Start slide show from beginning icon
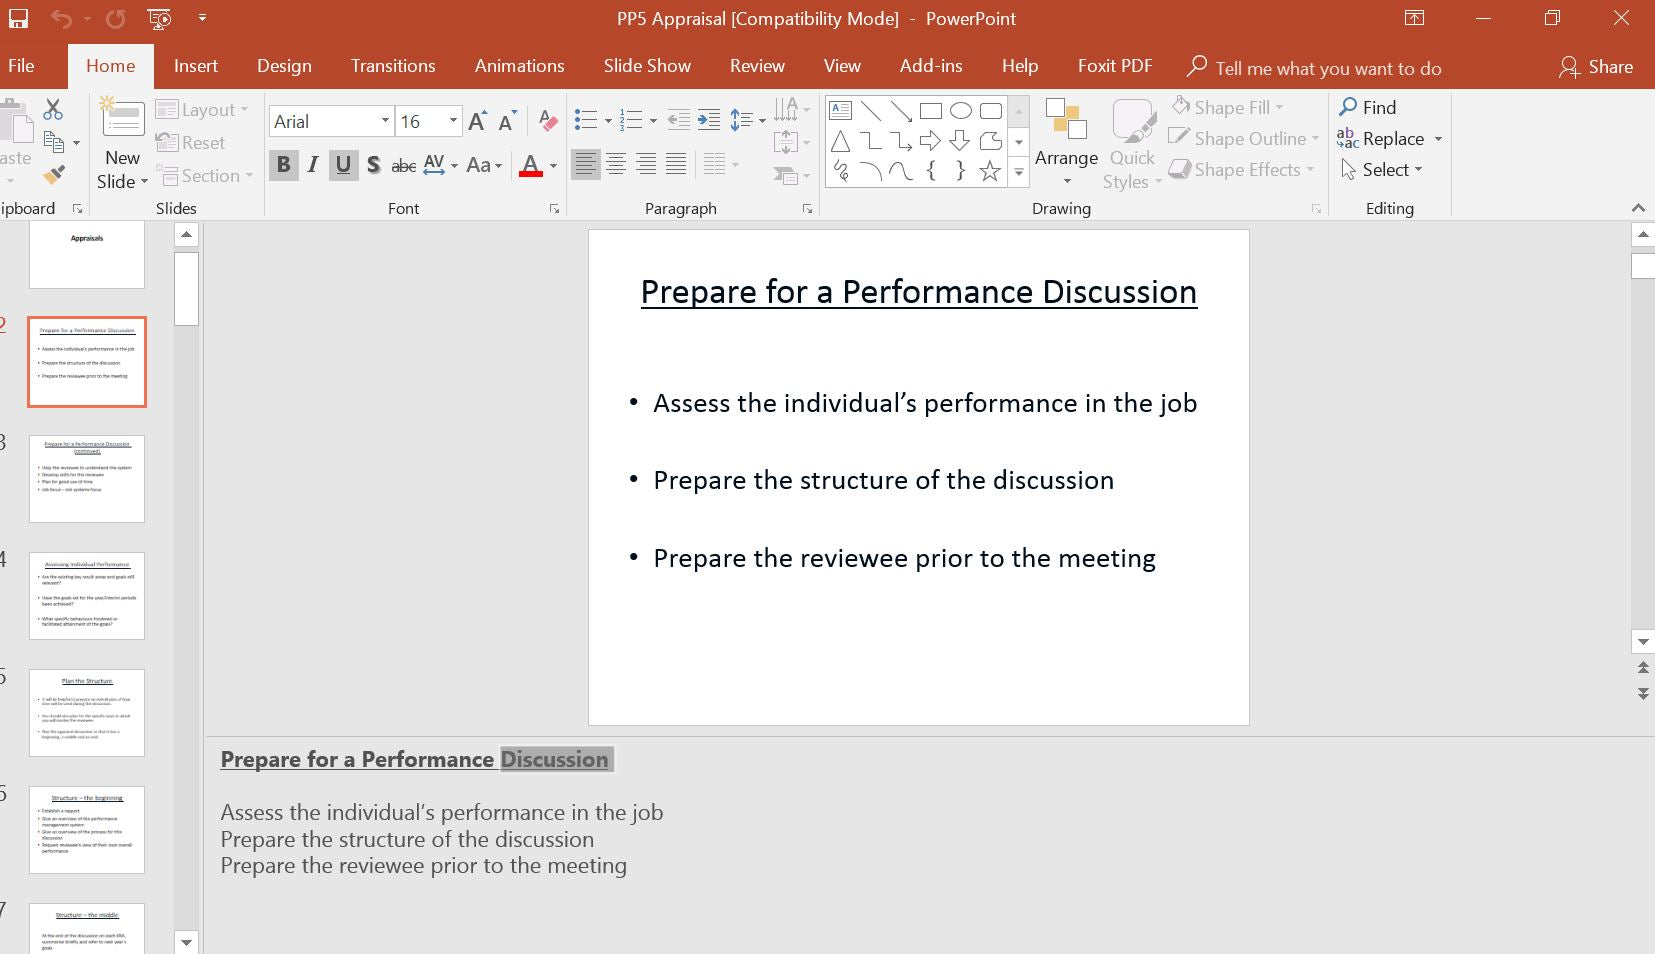Viewport: 1655px width, 954px height. [158, 18]
